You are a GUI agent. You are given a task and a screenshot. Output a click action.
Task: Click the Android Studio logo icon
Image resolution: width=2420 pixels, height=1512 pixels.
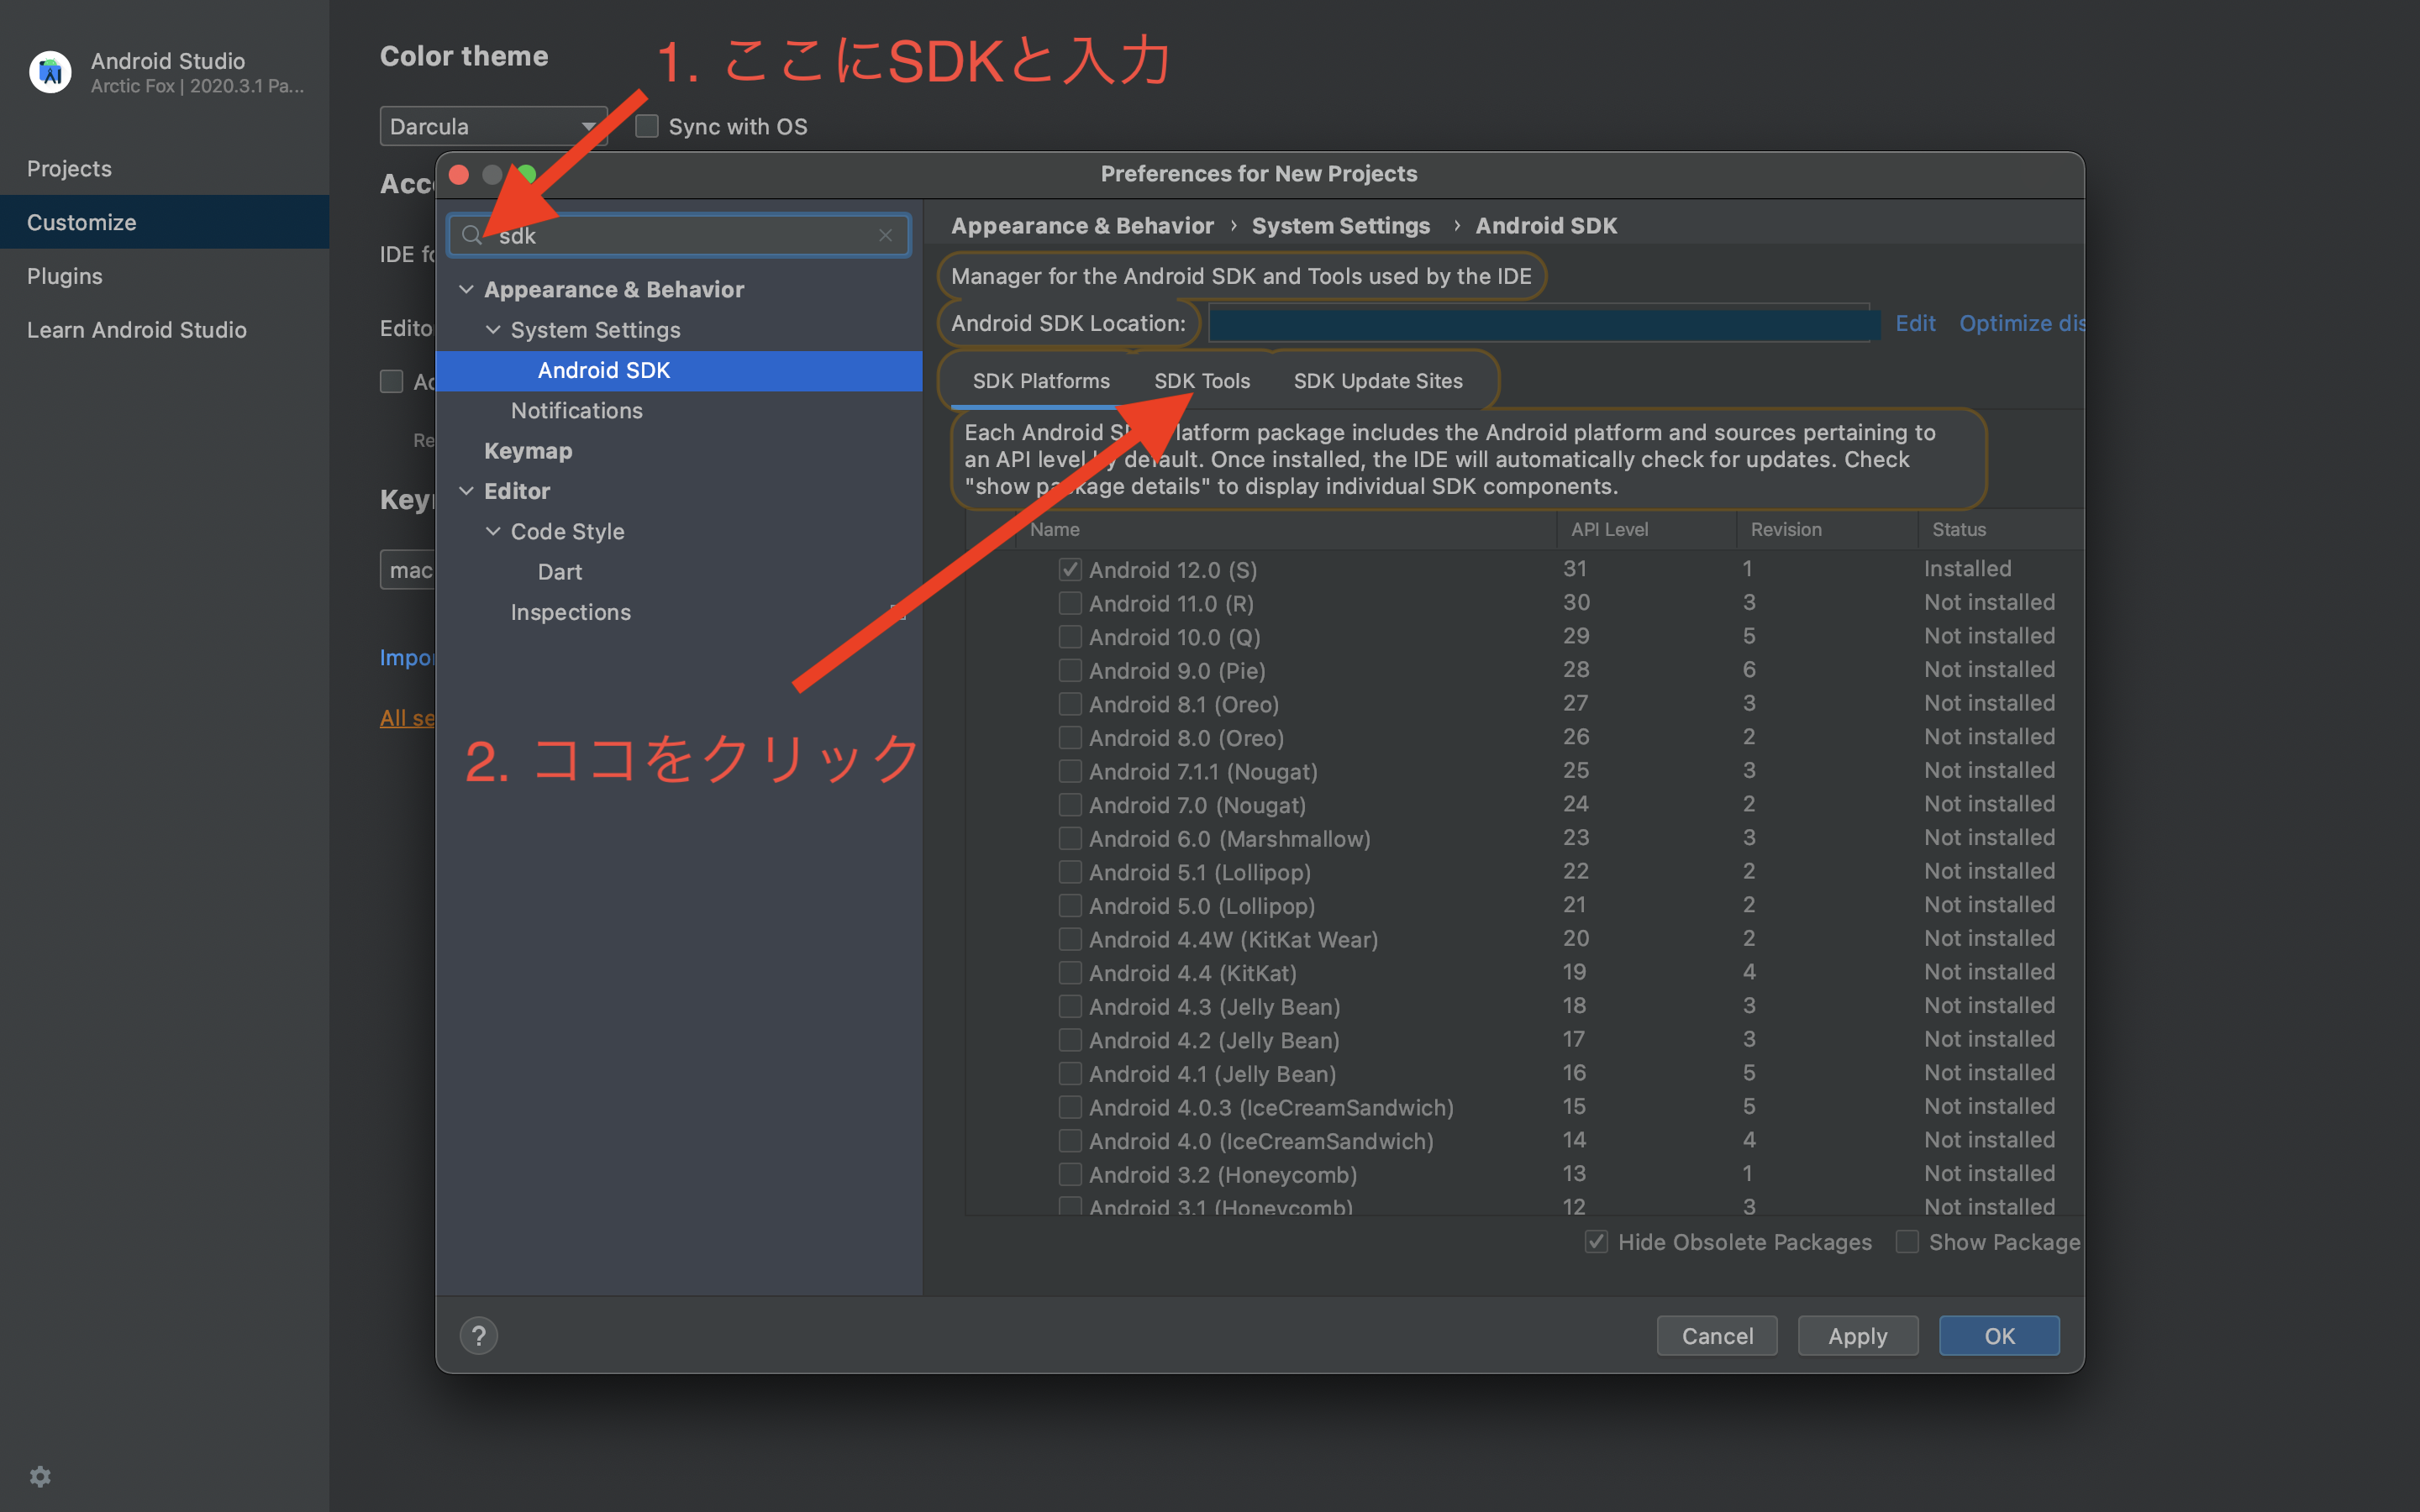click(50, 72)
